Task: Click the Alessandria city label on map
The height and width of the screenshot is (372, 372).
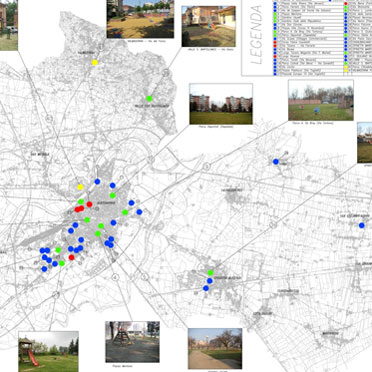Action: 106,203
